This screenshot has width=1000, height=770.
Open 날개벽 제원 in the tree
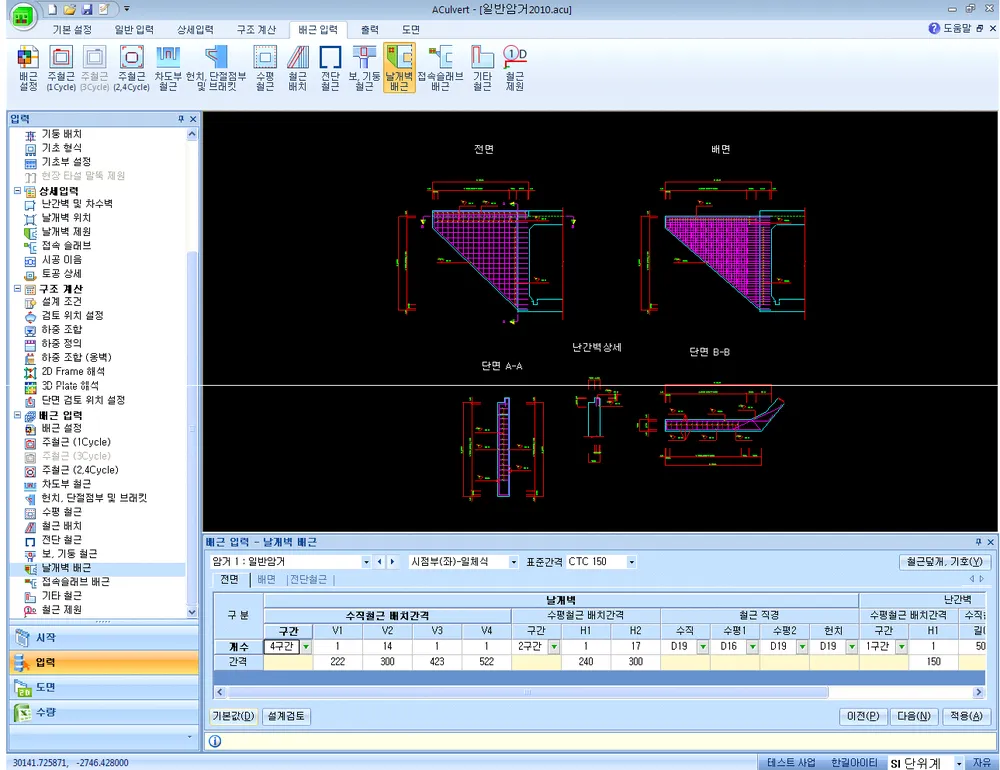[66, 232]
